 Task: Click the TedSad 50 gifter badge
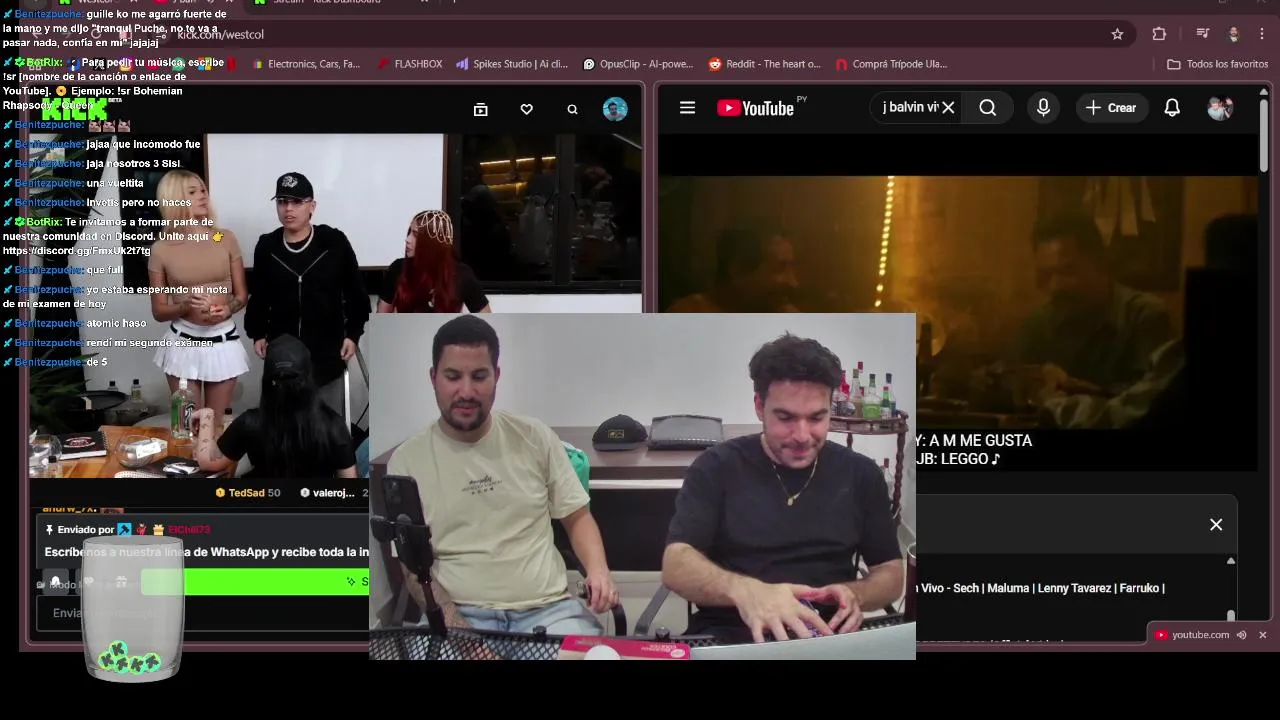tap(248, 493)
